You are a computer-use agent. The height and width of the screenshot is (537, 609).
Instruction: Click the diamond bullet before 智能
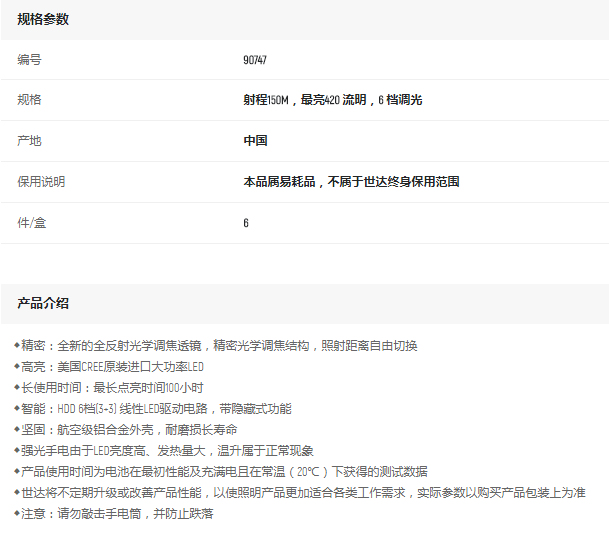[16, 408]
